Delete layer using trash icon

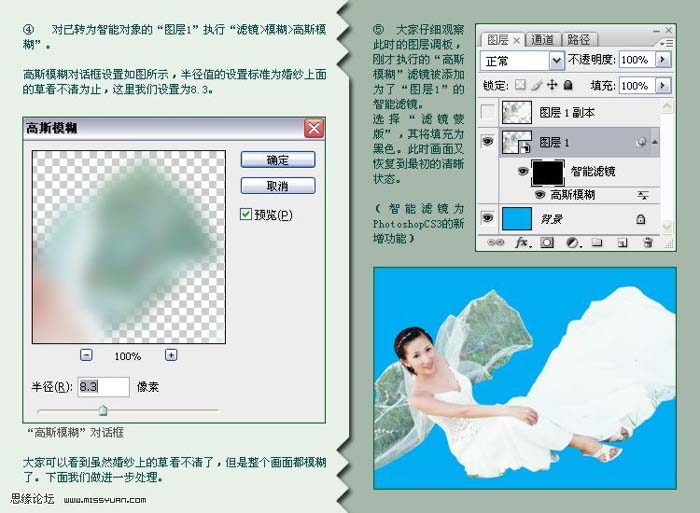647,242
